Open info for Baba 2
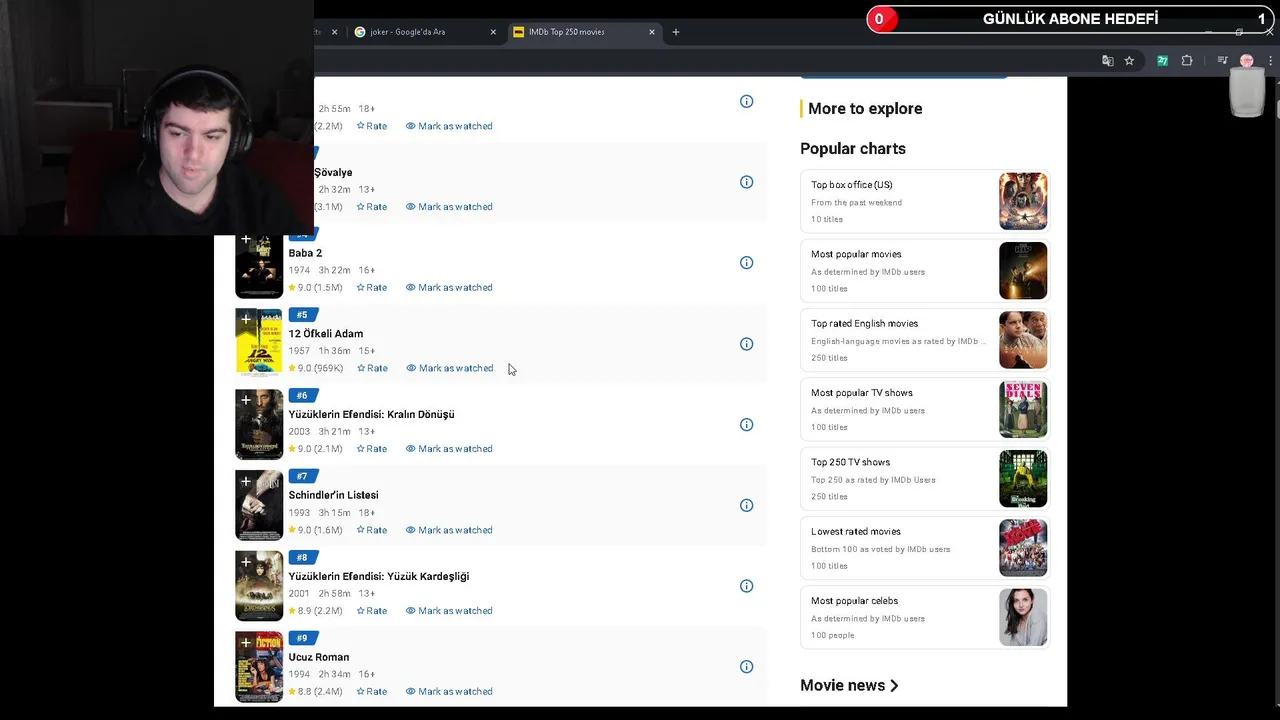This screenshot has height=720, width=1280. click(746, 263)
